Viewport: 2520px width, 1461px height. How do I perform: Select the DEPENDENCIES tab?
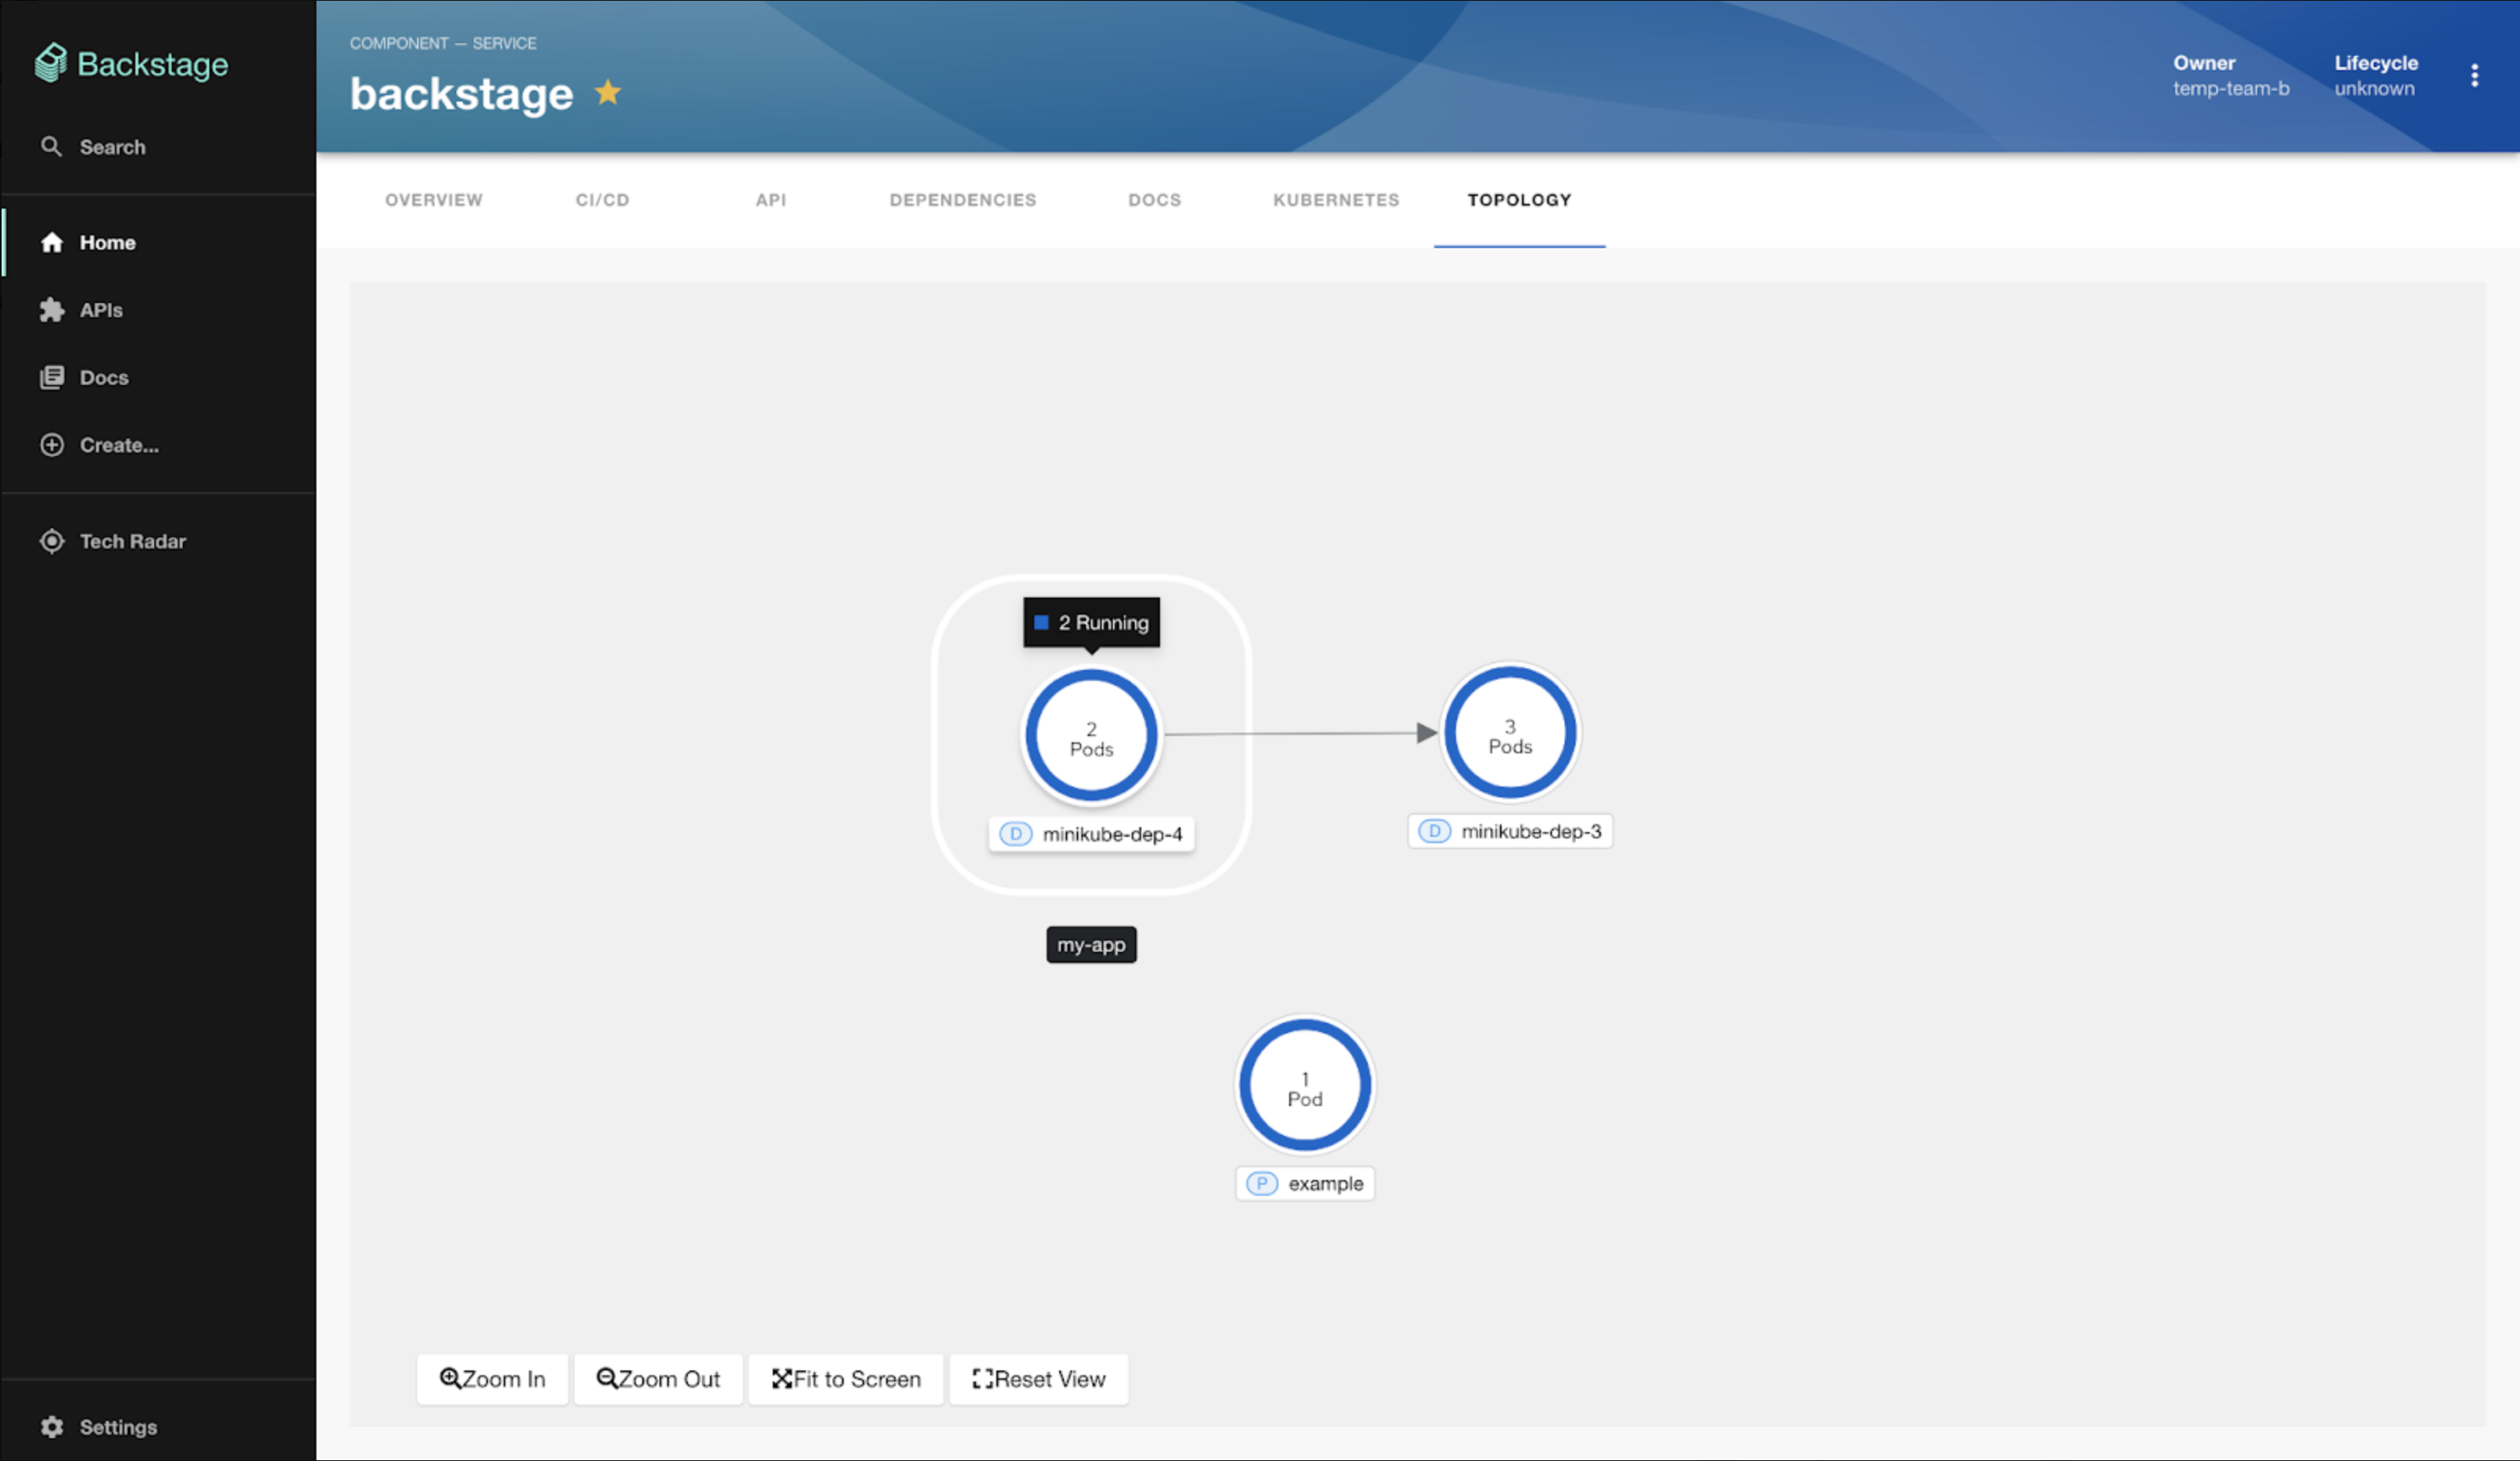click(x=961, y=198)
